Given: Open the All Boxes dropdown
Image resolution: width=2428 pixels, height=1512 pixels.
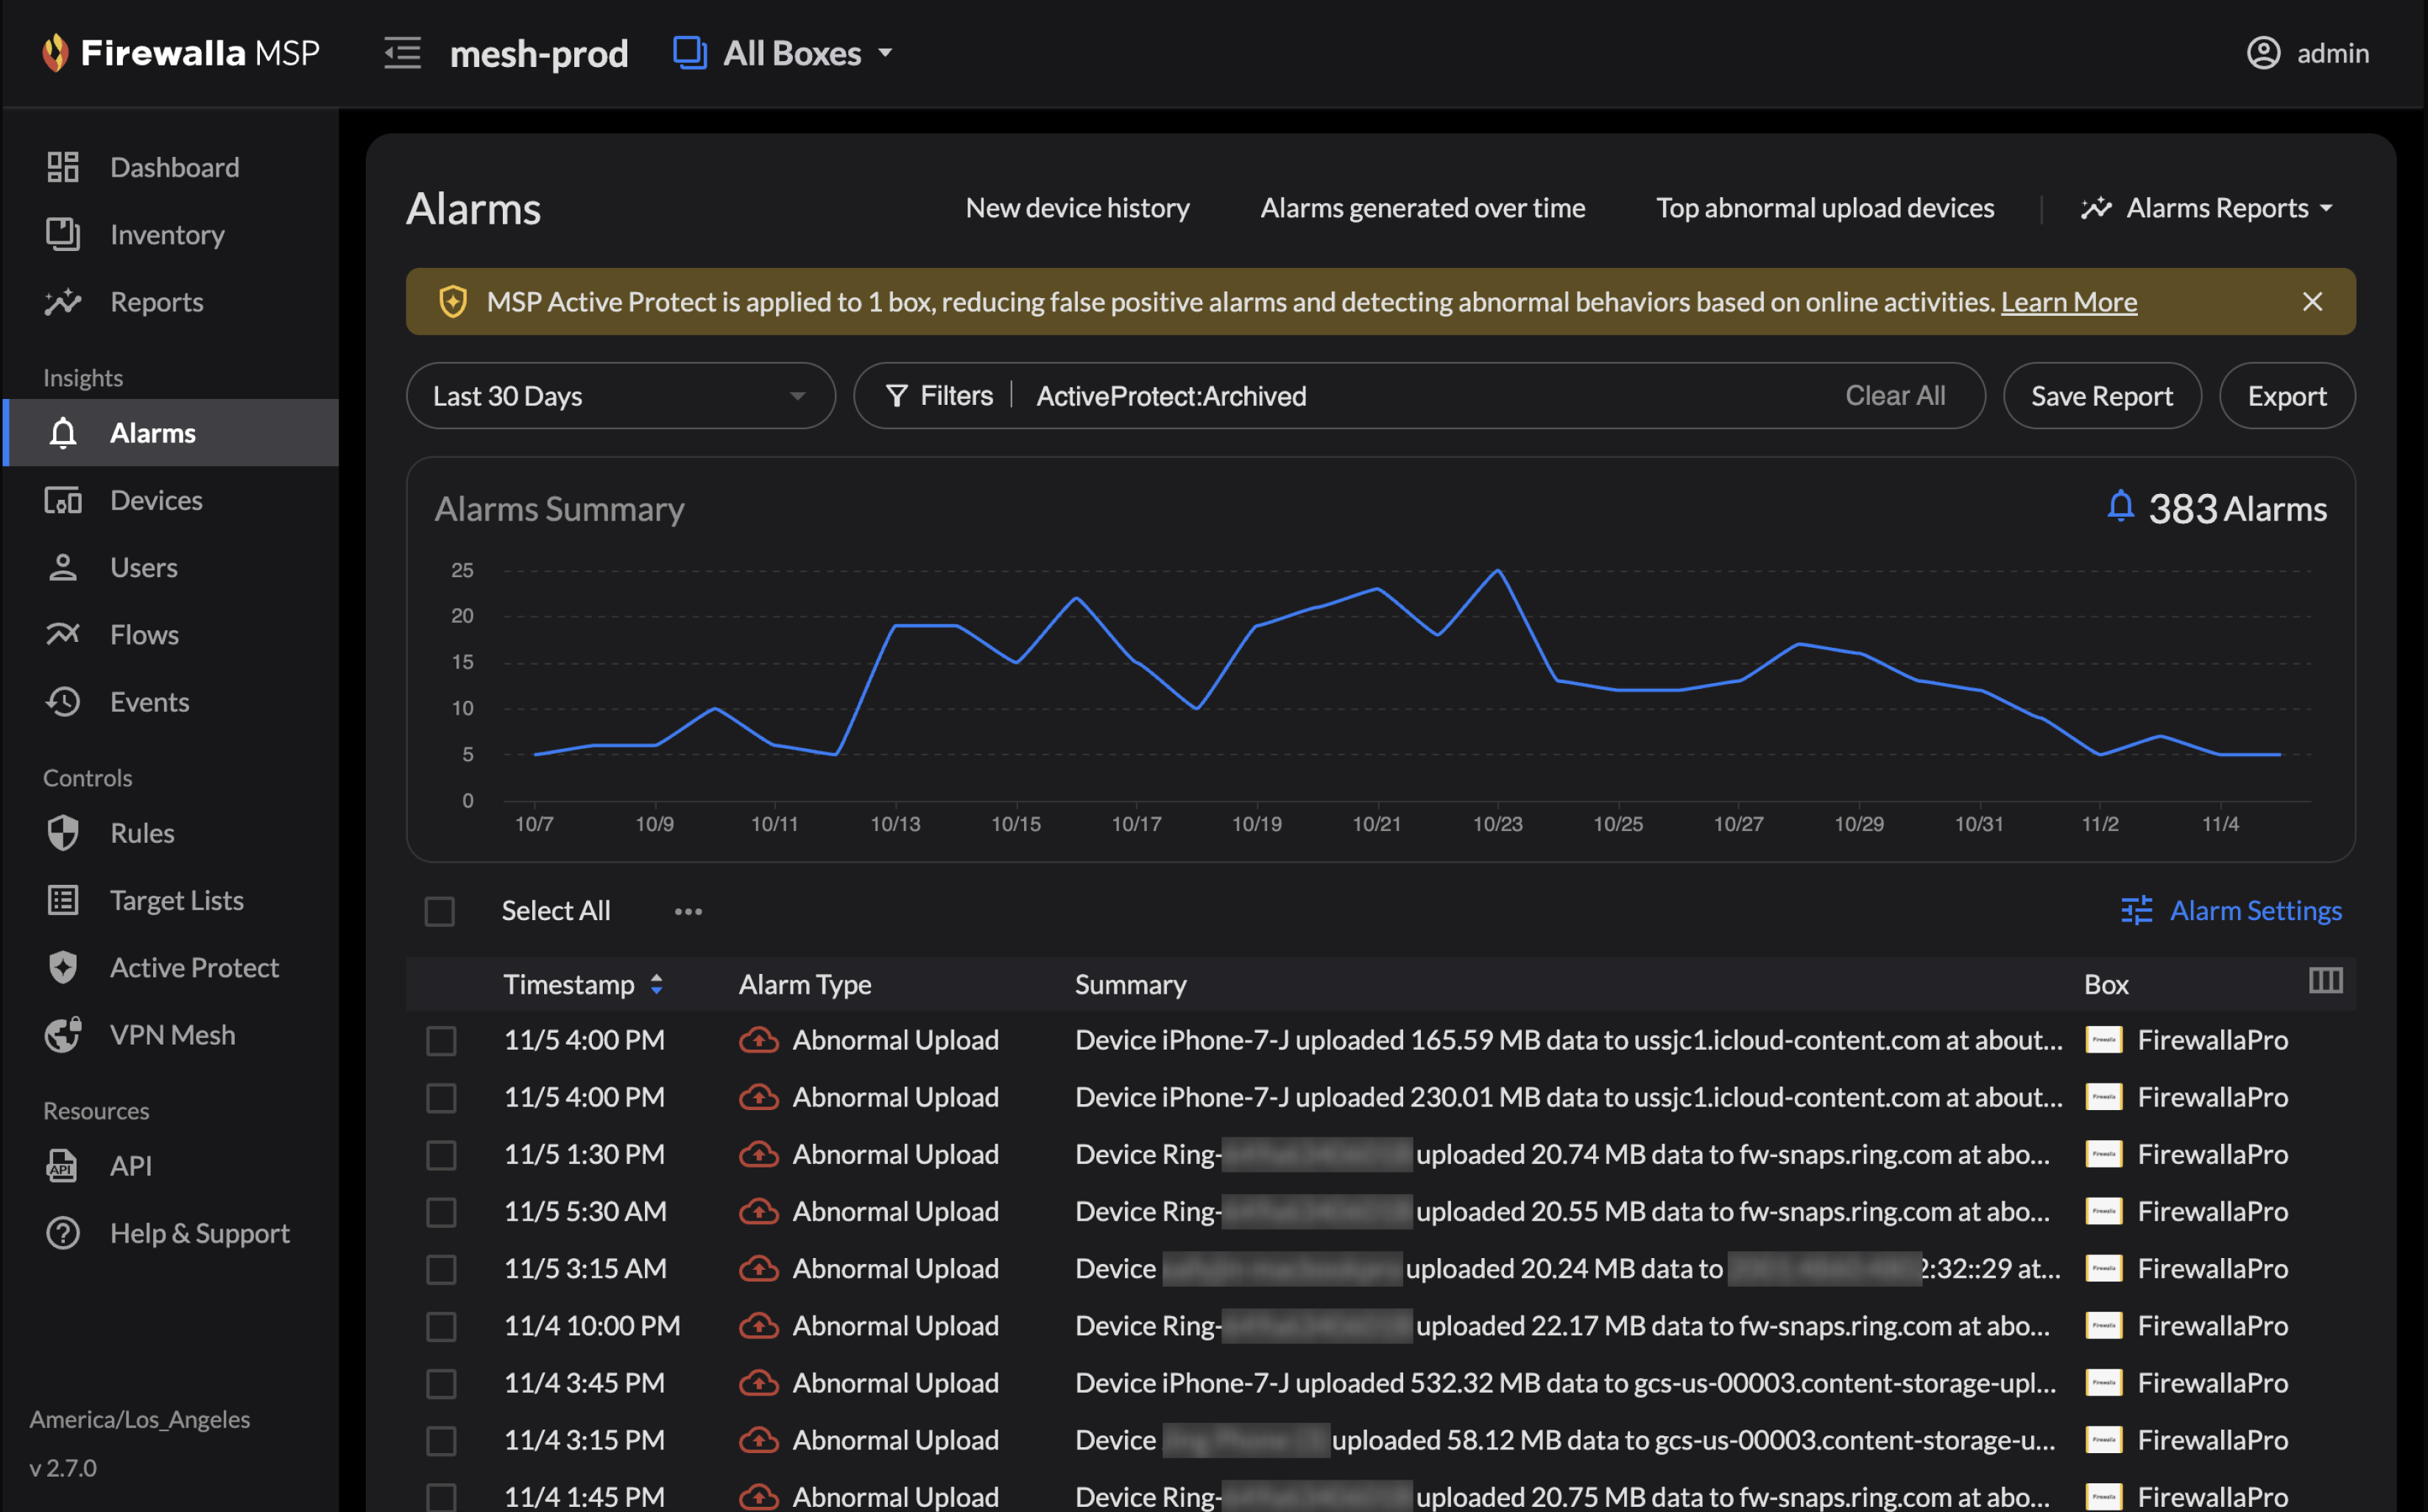Looking at the screenshot, I should 783,52.
